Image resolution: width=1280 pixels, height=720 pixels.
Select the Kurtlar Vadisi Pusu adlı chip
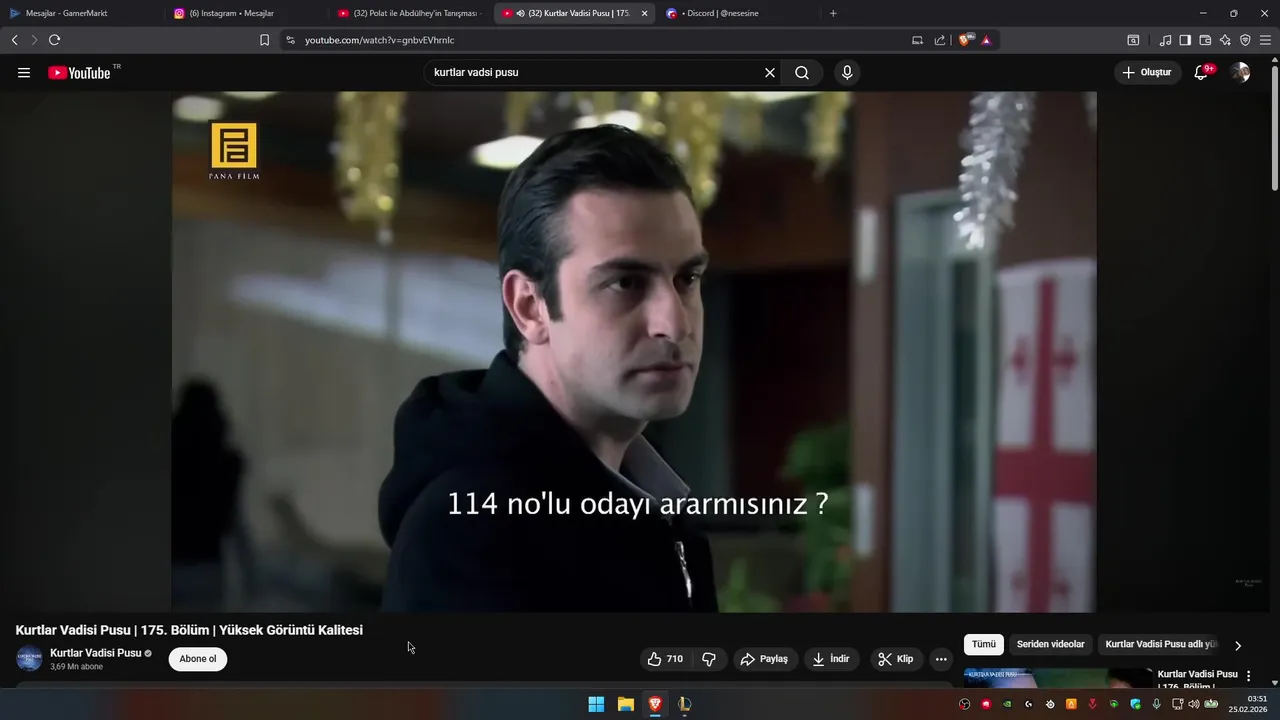(x=1160, y=645)
